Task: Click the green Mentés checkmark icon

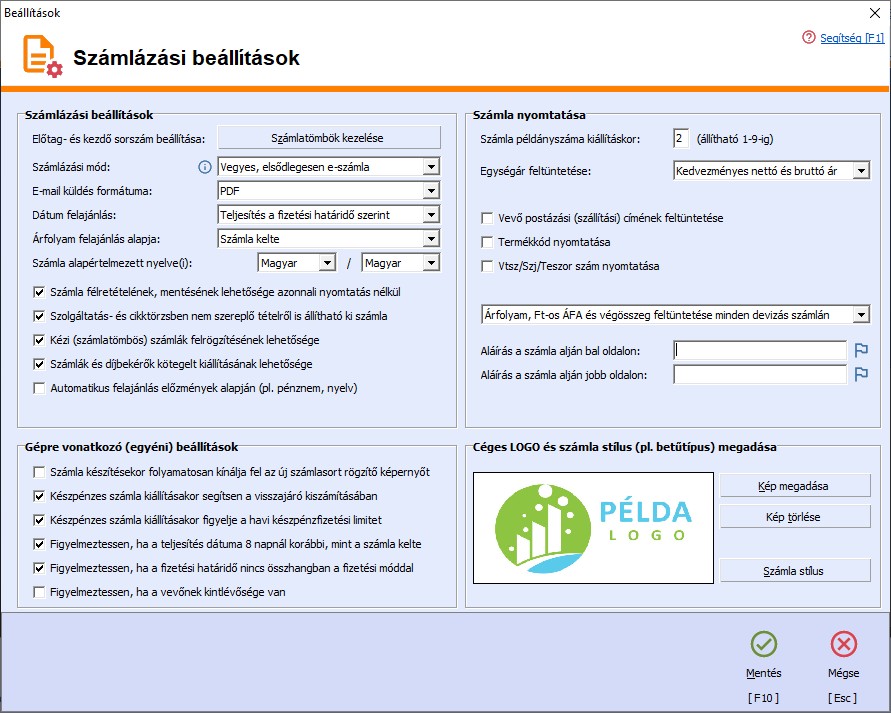Action: 764,643
